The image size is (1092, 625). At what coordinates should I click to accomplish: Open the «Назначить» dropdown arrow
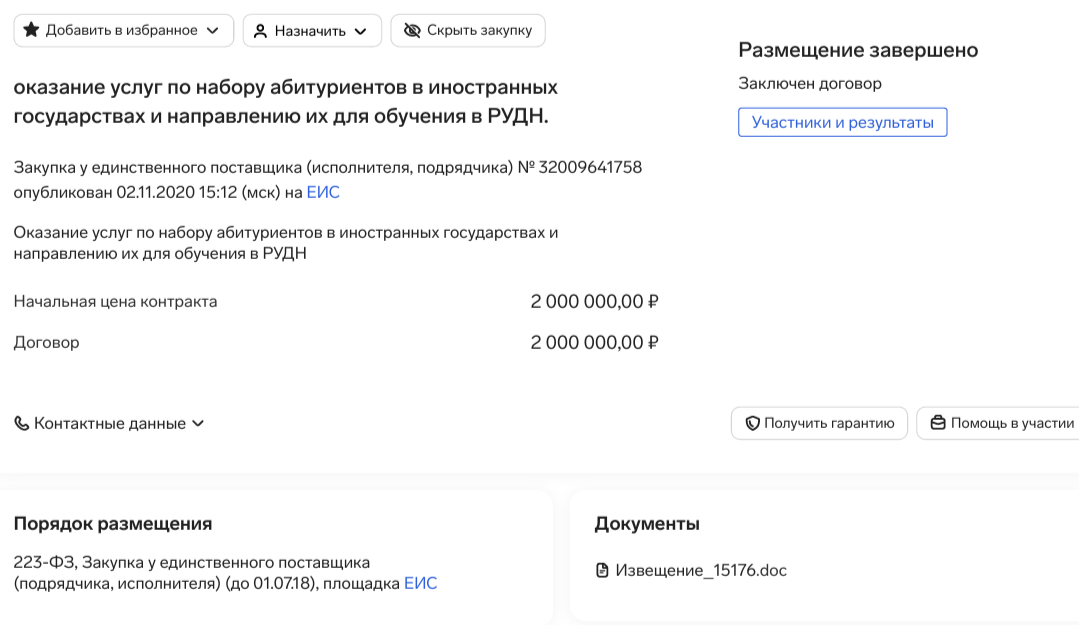(x=360, y=30)
